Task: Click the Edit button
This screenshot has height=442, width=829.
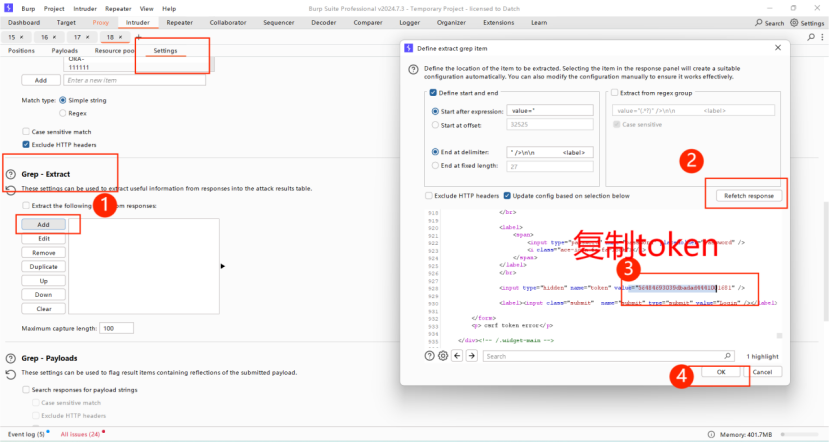Action: coord(43,238)
